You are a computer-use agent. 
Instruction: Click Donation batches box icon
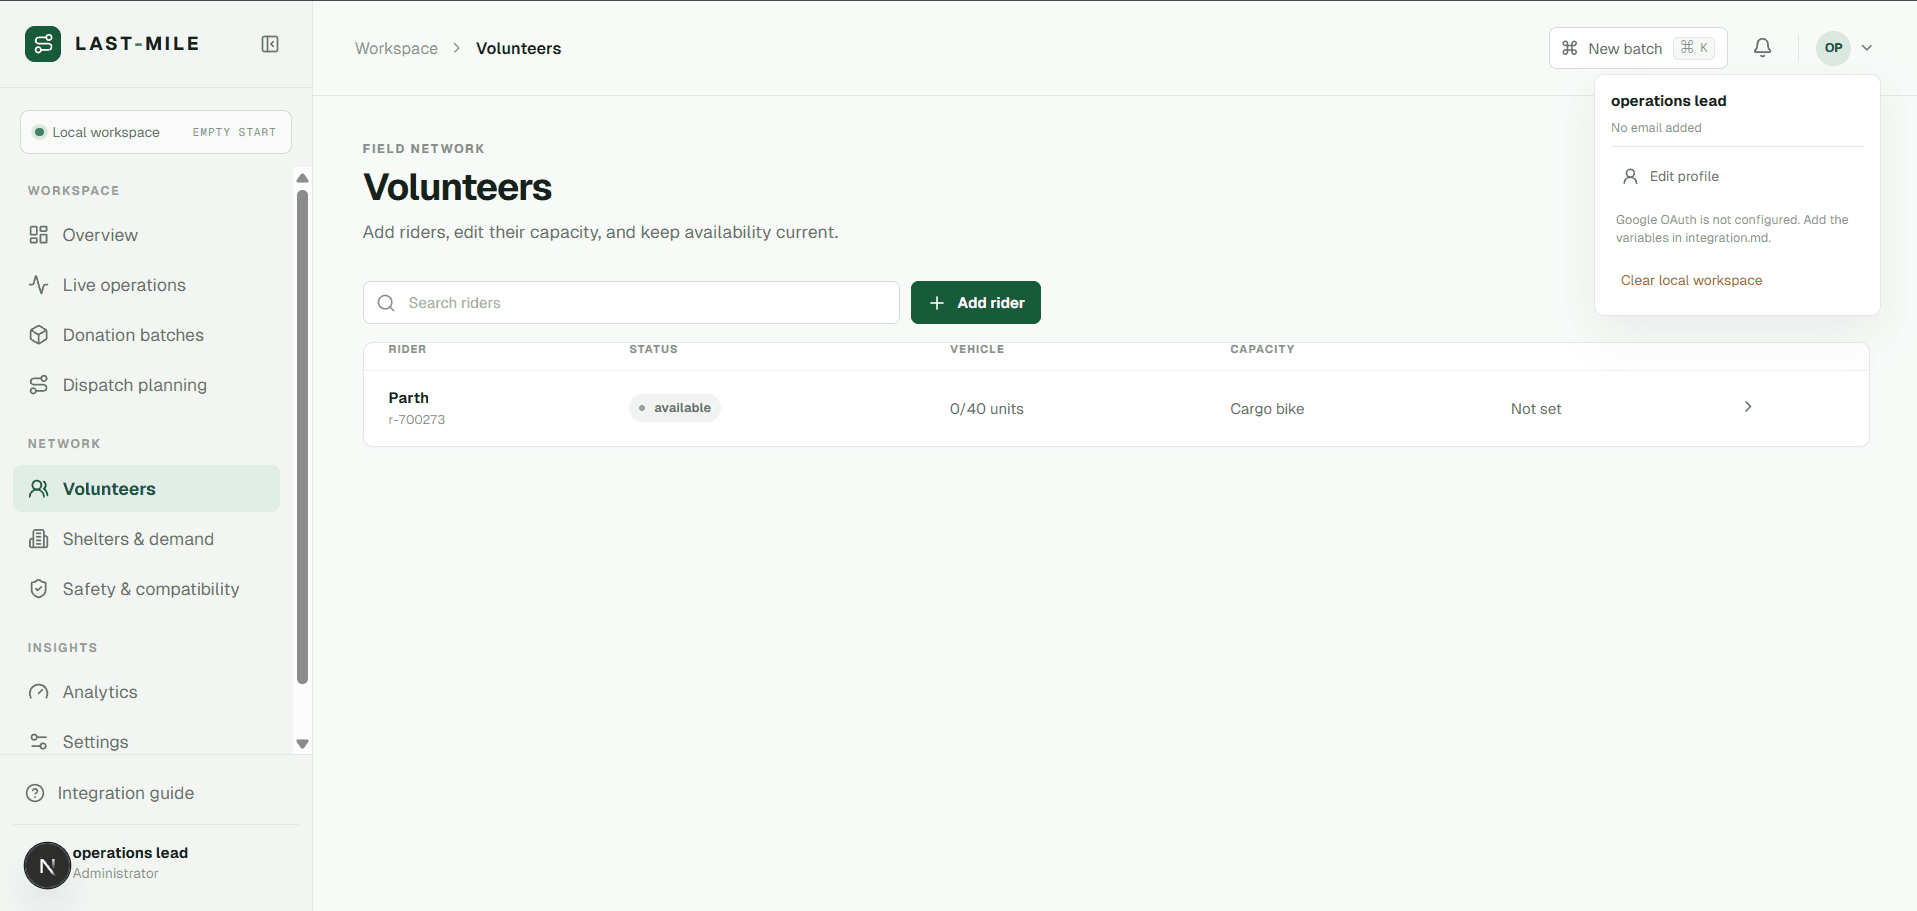[x=39, y=335]
